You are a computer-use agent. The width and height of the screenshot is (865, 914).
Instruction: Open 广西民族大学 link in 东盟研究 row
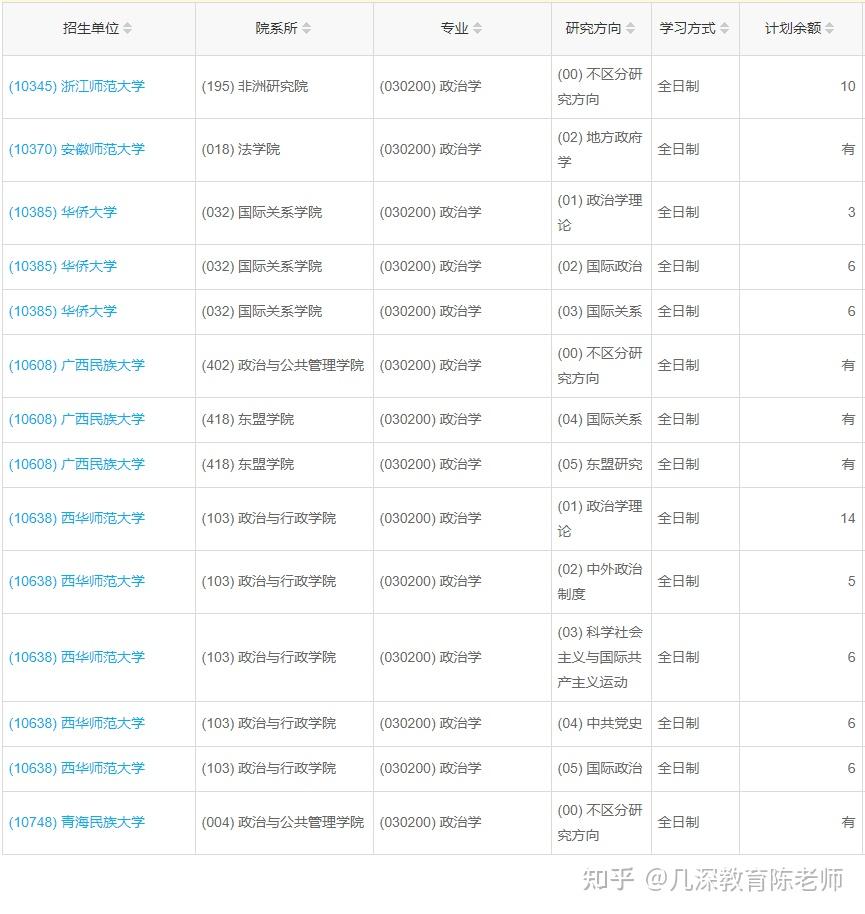pos(76,465)
